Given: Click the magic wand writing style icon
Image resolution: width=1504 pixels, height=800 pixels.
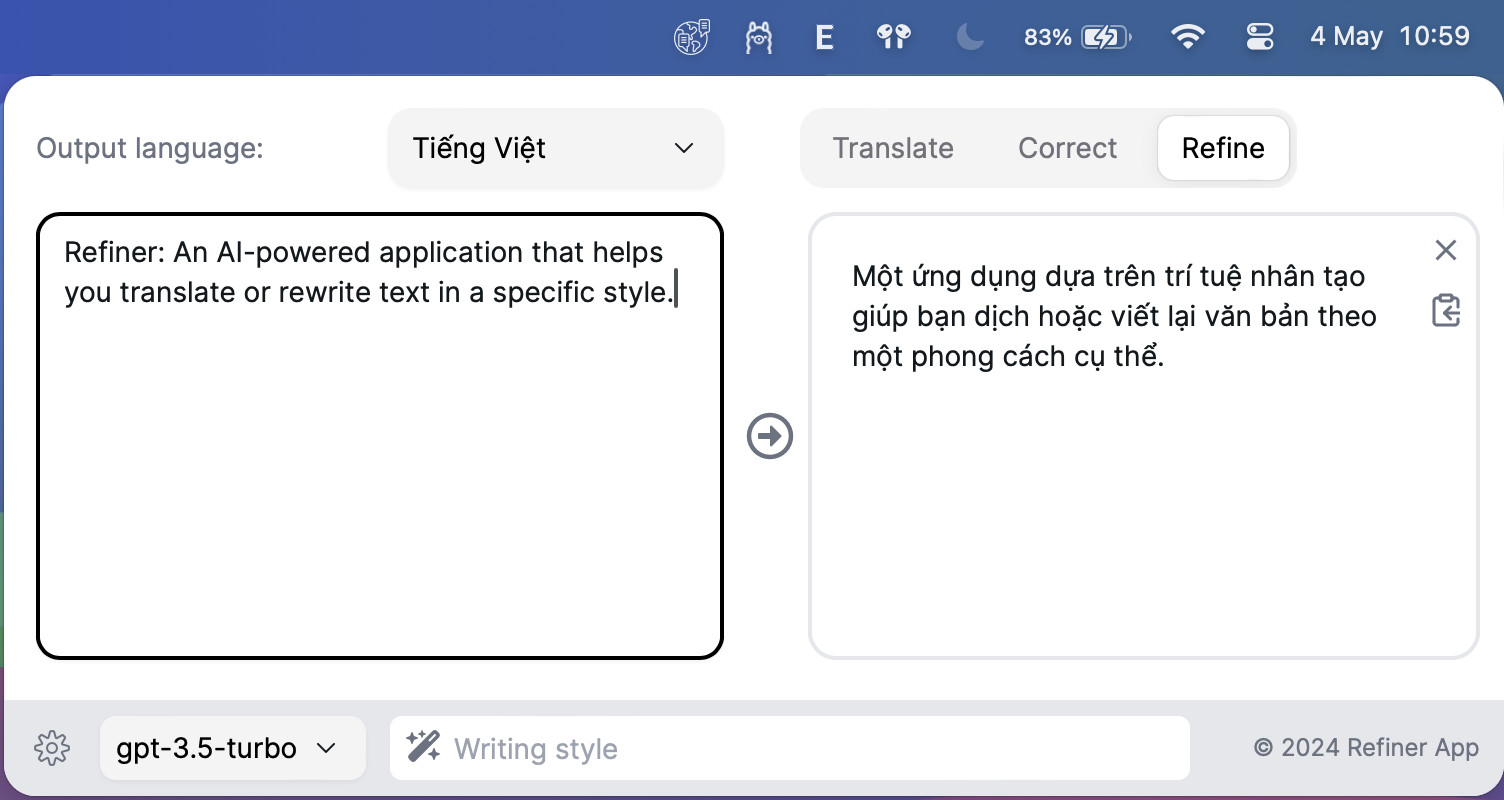Looking at the screenshot, I should tap(424, 746).
